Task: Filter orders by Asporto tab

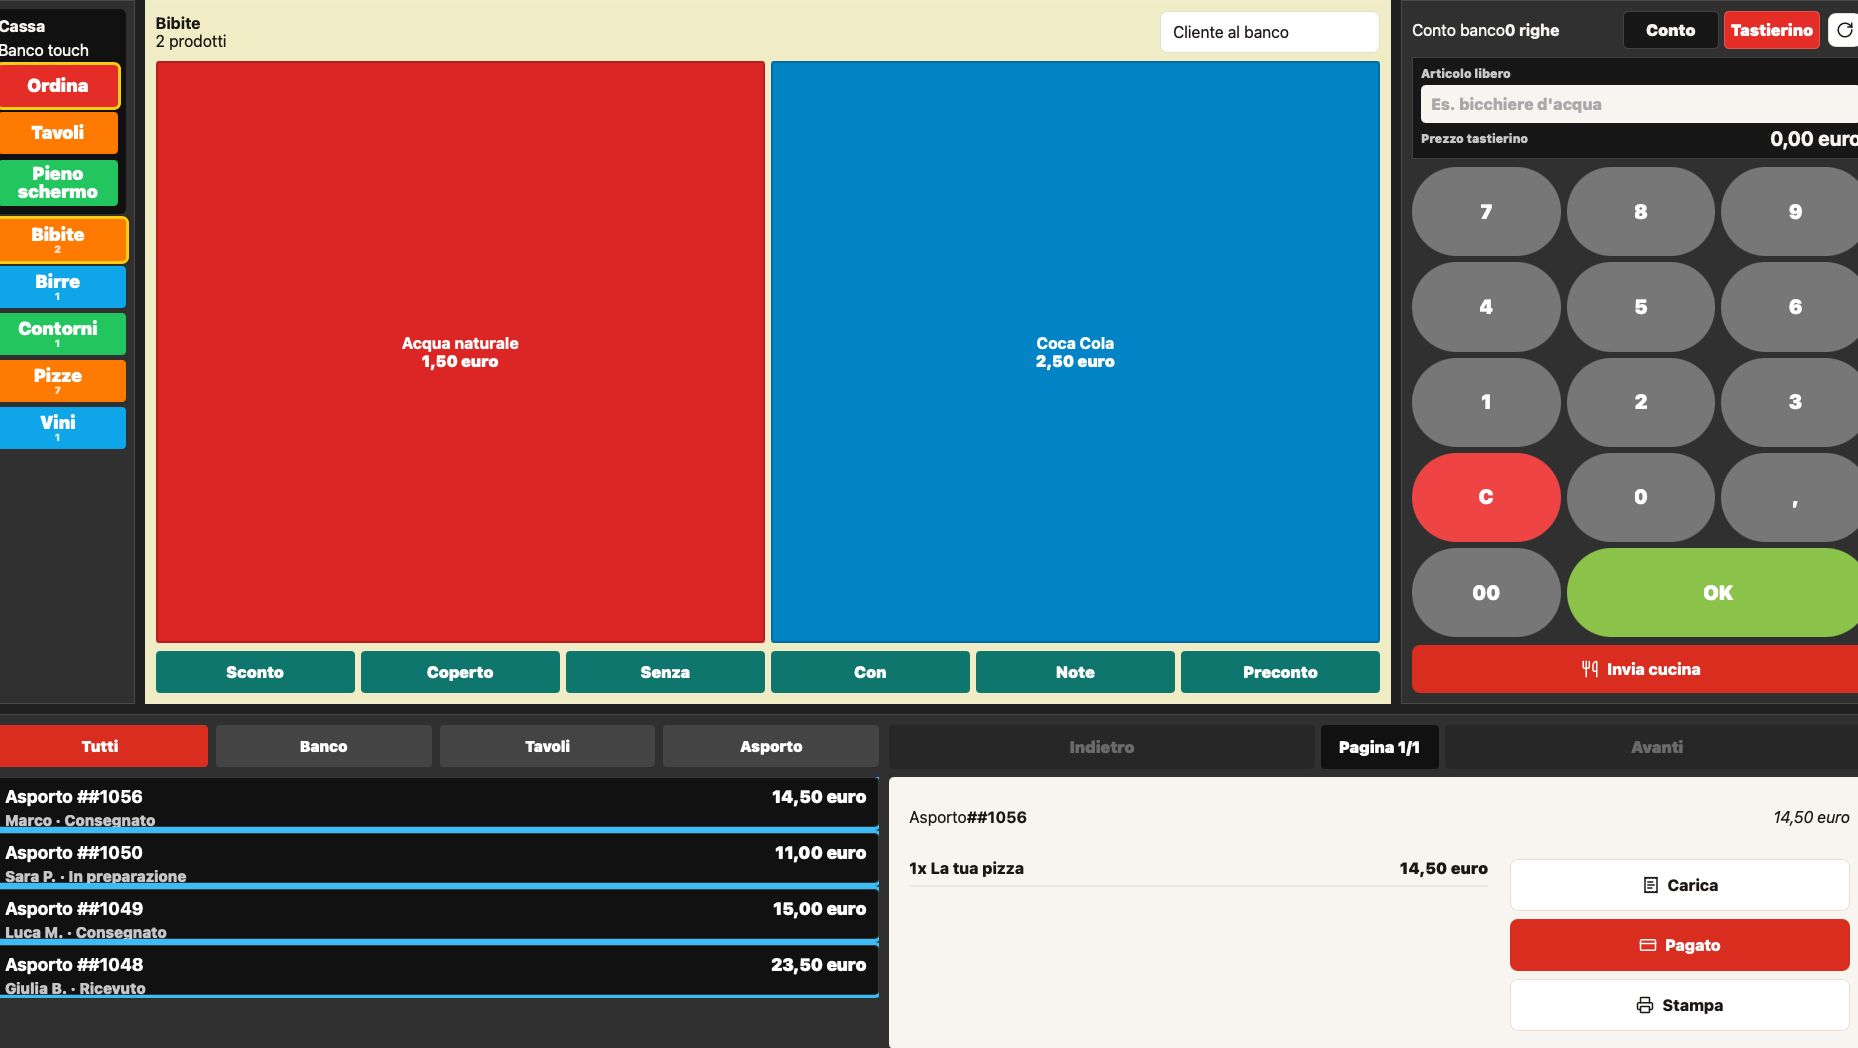Action: pos(771,746)
